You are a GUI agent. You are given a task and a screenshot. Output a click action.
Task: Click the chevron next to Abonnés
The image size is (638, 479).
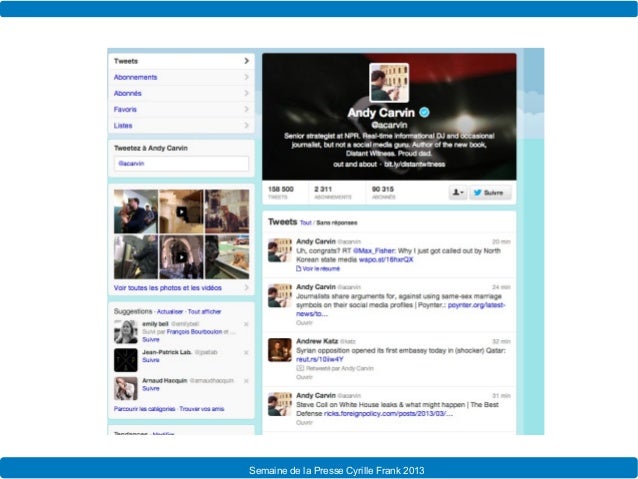pyautogui.click(x=247, y=93)
